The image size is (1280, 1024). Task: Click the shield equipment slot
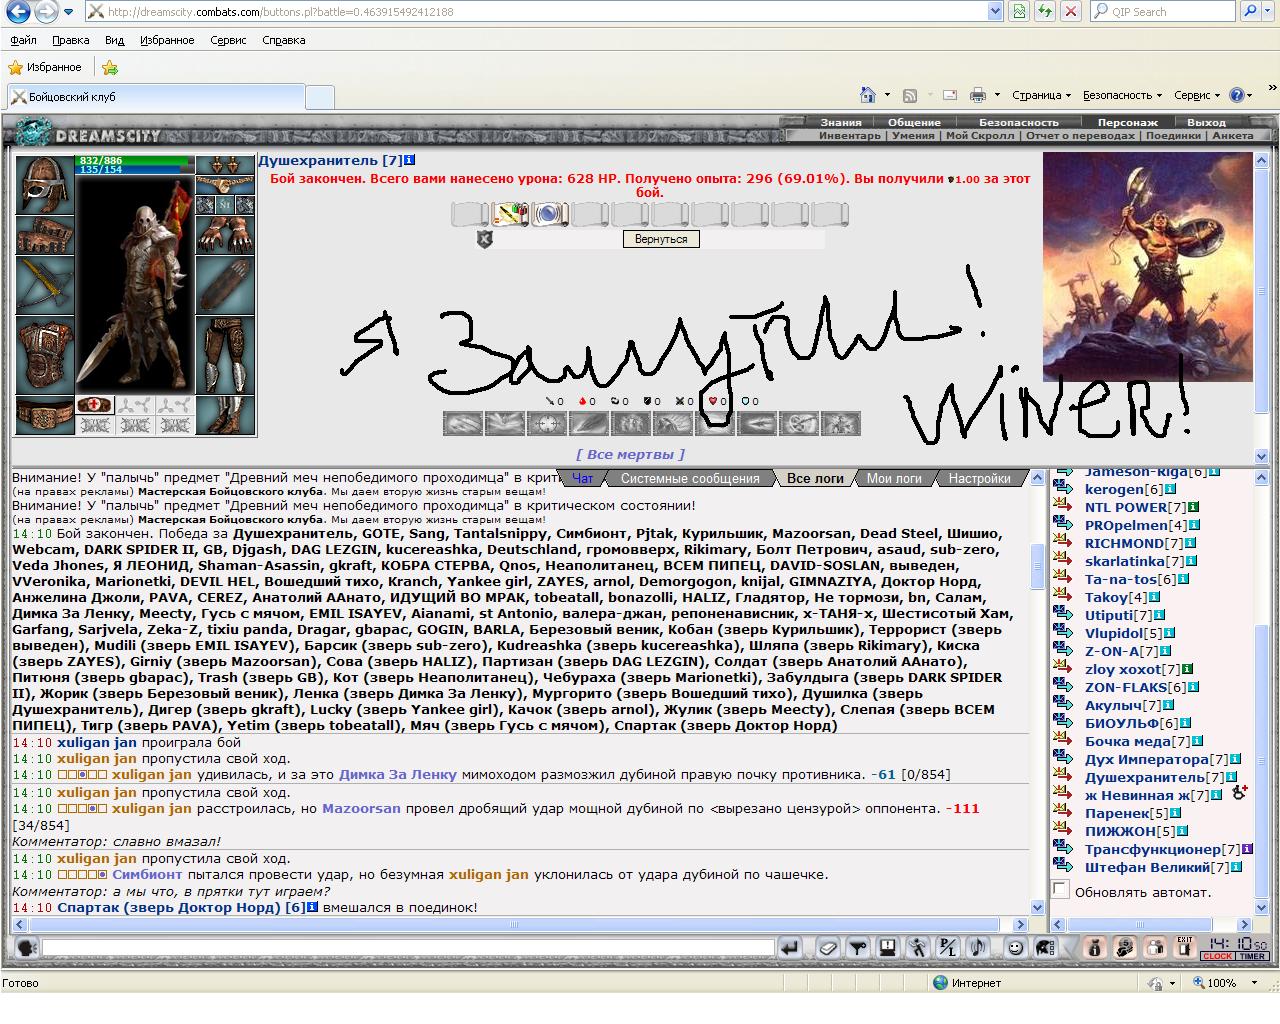(x=225, y=286)
